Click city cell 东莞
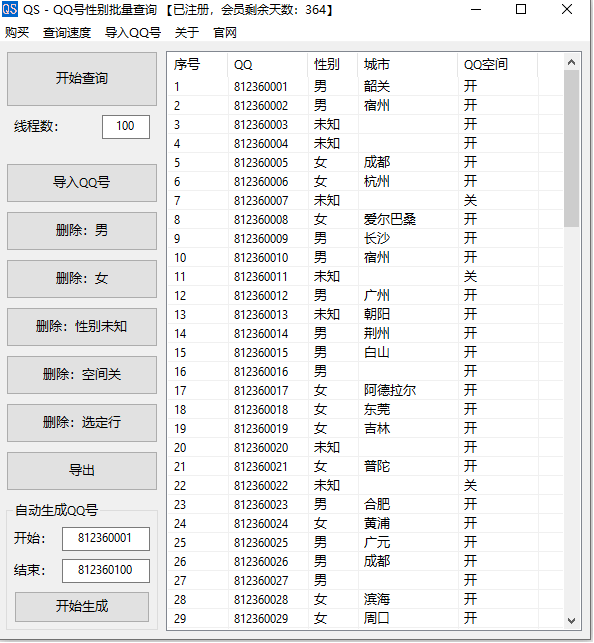This screenshot has height=643, width=594. [377, 410]
